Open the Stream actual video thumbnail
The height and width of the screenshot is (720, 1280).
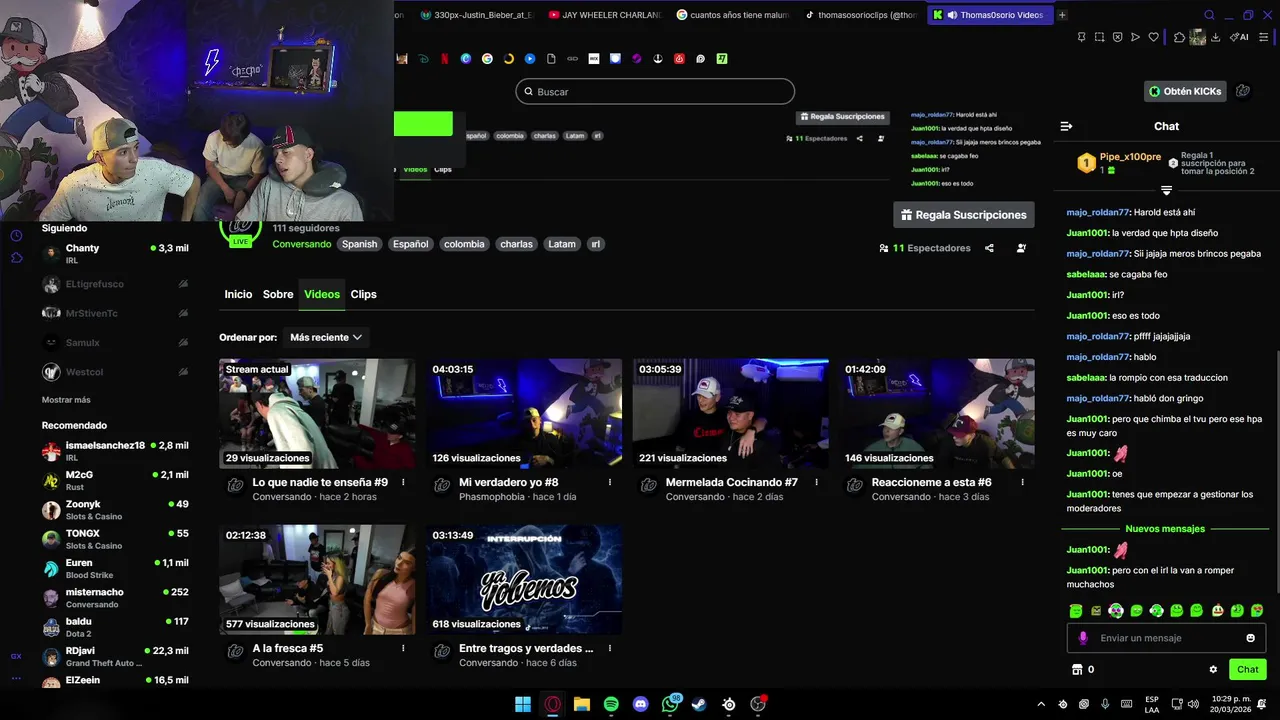[317, 414]
